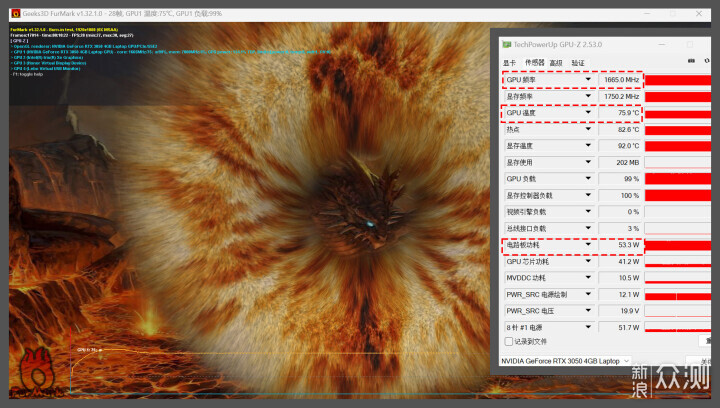This screenshot has width=720, height=408.
Task: Click the GPU-Z refresh icon
Action: tap(707, 61)
